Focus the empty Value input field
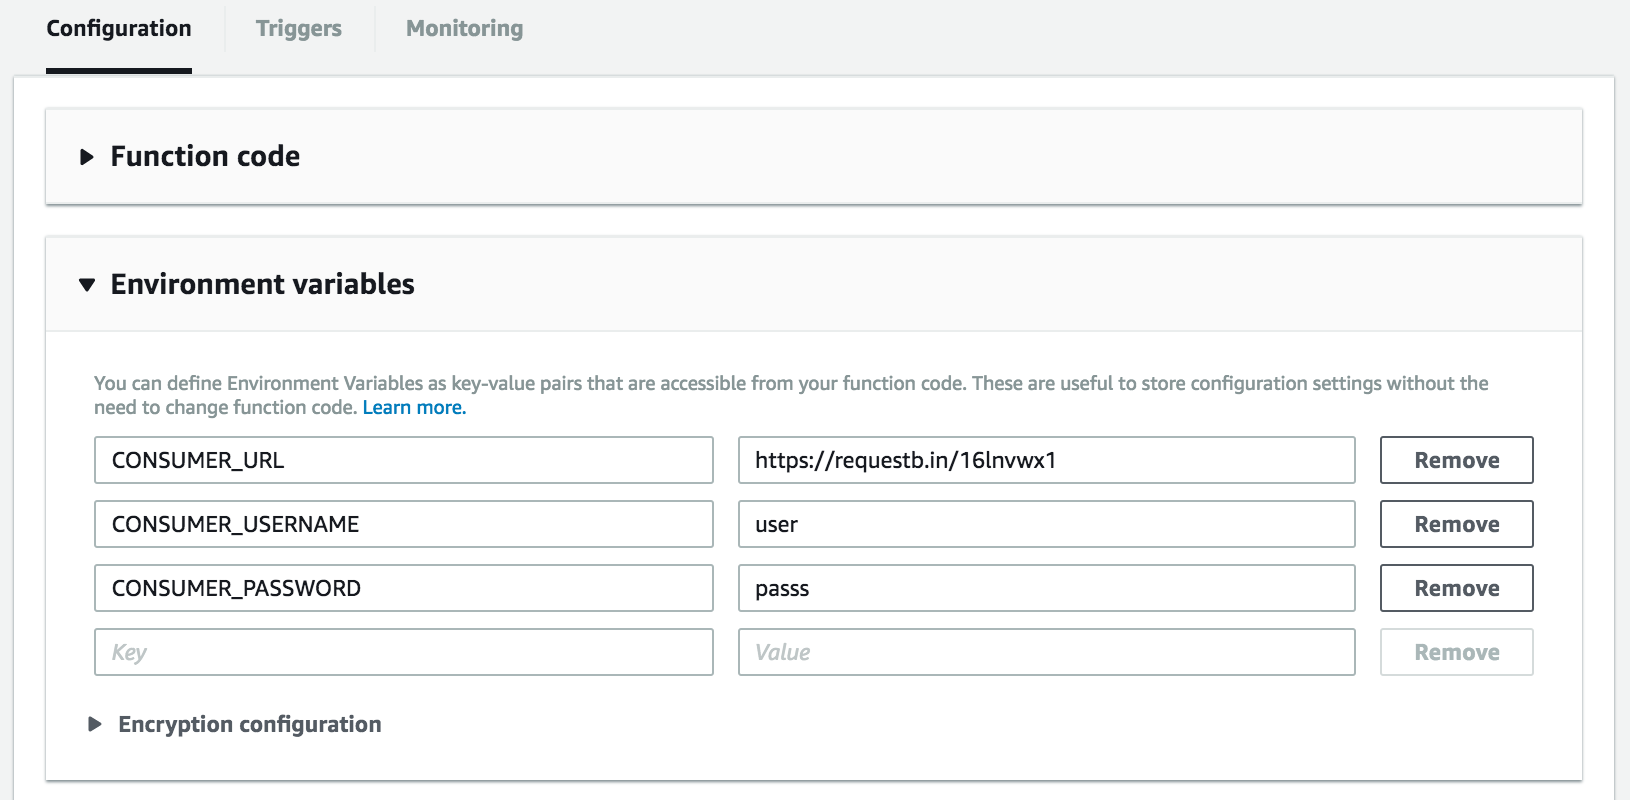This screenshot has height=800, width=1630. [1046, 652]
